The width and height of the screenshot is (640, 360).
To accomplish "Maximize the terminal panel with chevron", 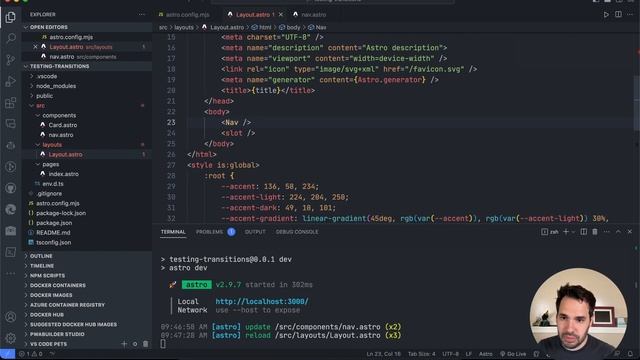I will tap(618, 232).
